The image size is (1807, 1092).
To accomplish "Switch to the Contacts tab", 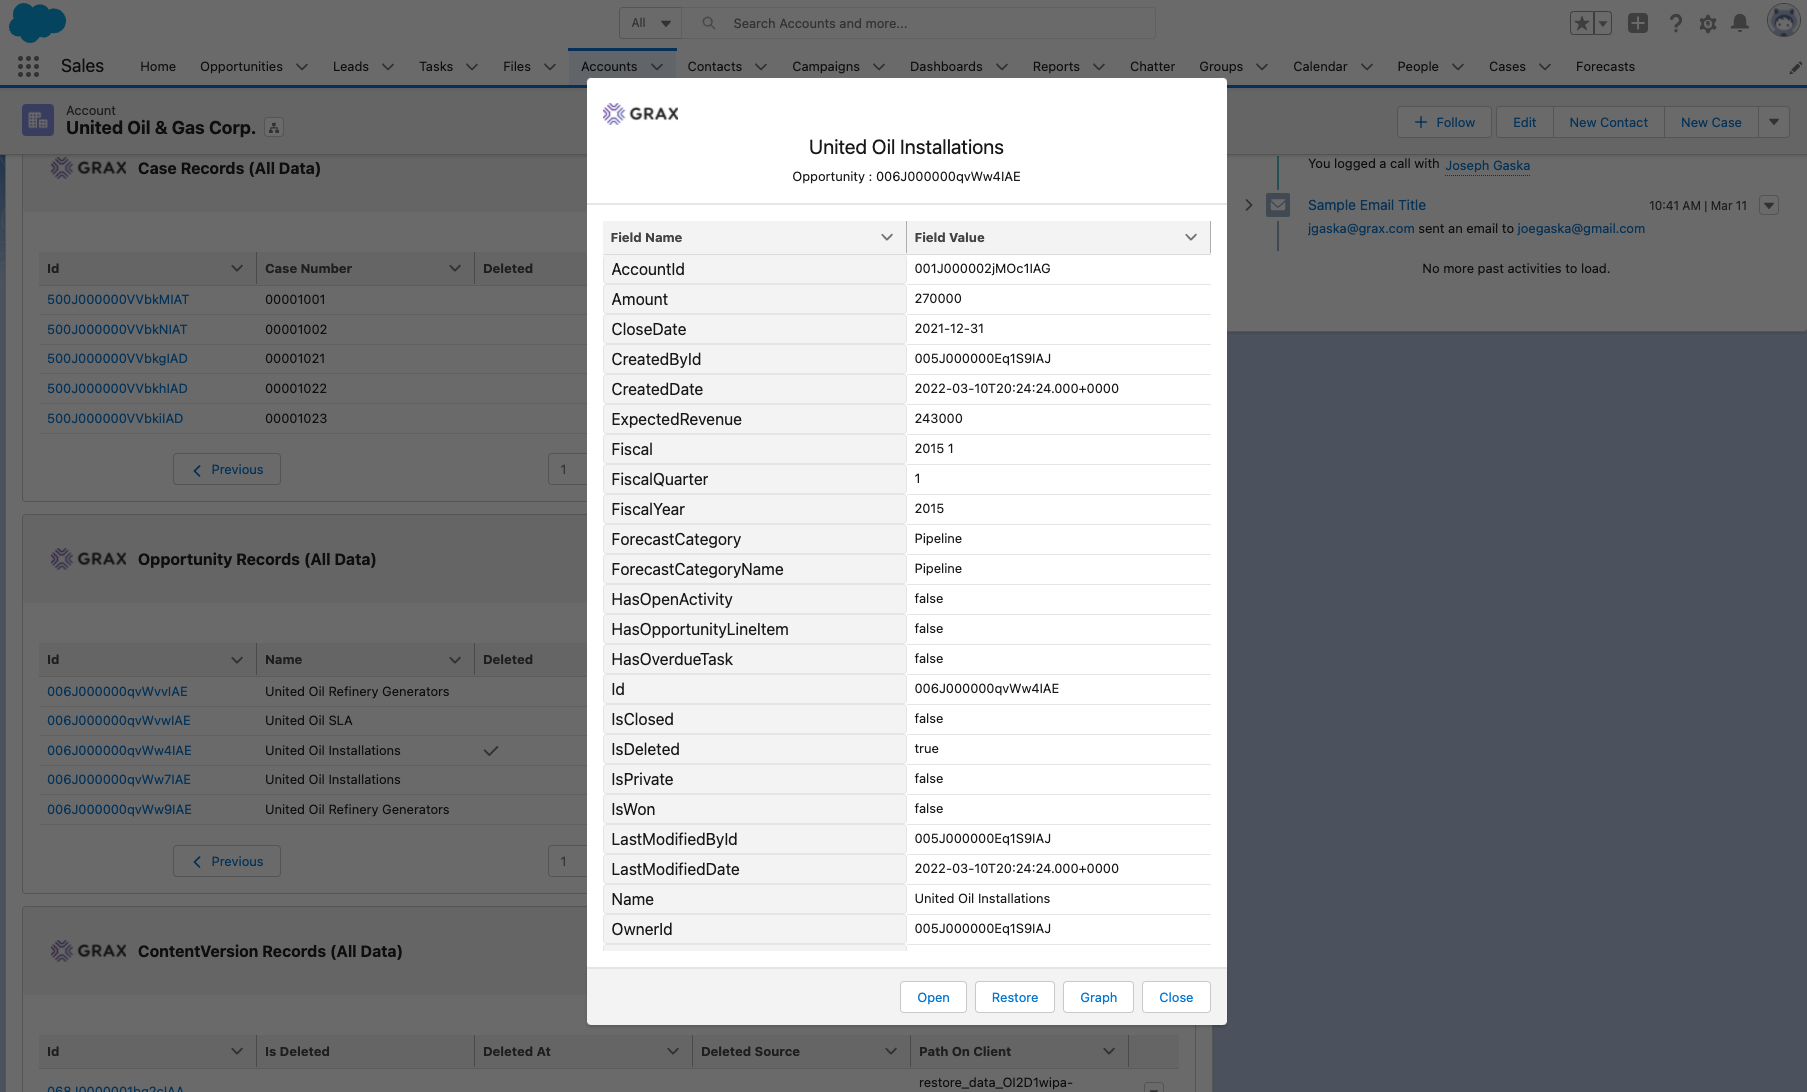I will (x=715, y=67).
